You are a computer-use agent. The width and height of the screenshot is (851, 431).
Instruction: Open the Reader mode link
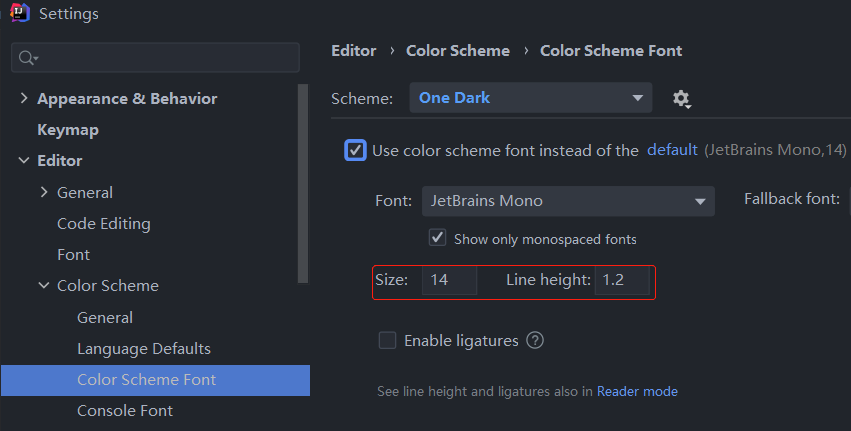click(x=637, y=391)
